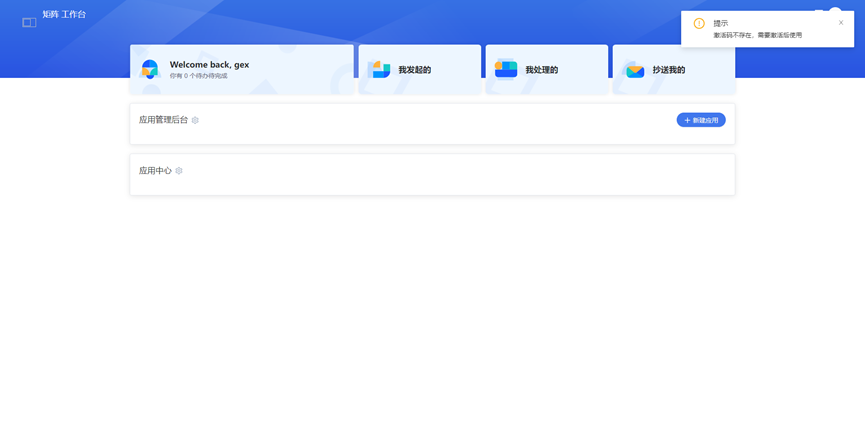Click the 我处理的 card icon
This screenshot has height=422, width=865.
[x=506, y=69]
